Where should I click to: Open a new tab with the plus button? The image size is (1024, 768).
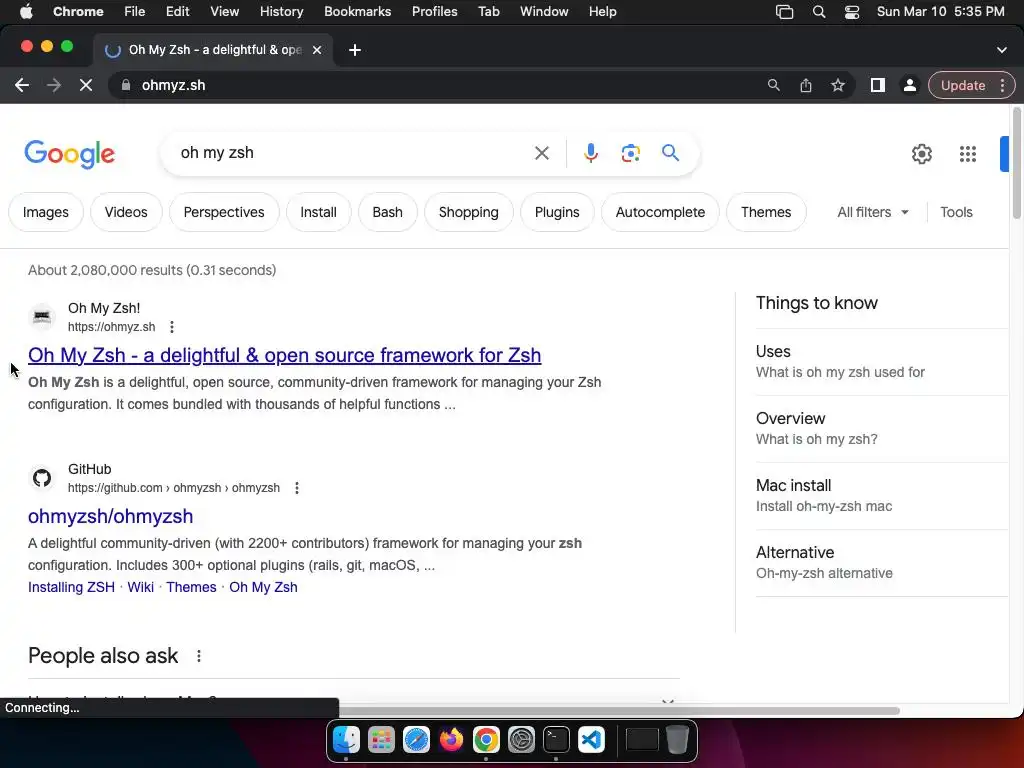(355, 50)
